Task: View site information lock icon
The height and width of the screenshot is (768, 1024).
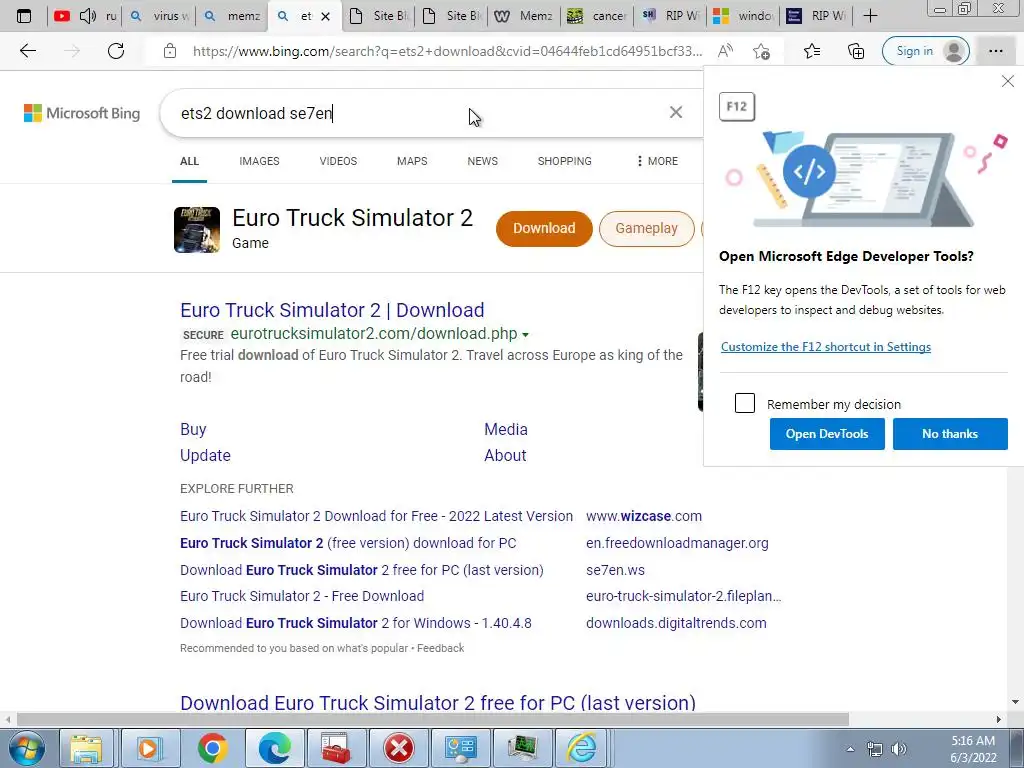Action: pos(170,51)
